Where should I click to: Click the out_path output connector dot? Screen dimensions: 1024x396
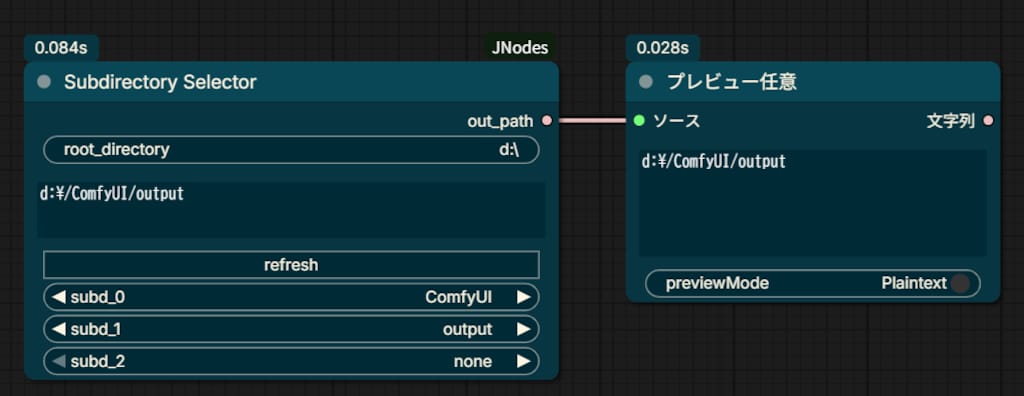coord(547,121)
